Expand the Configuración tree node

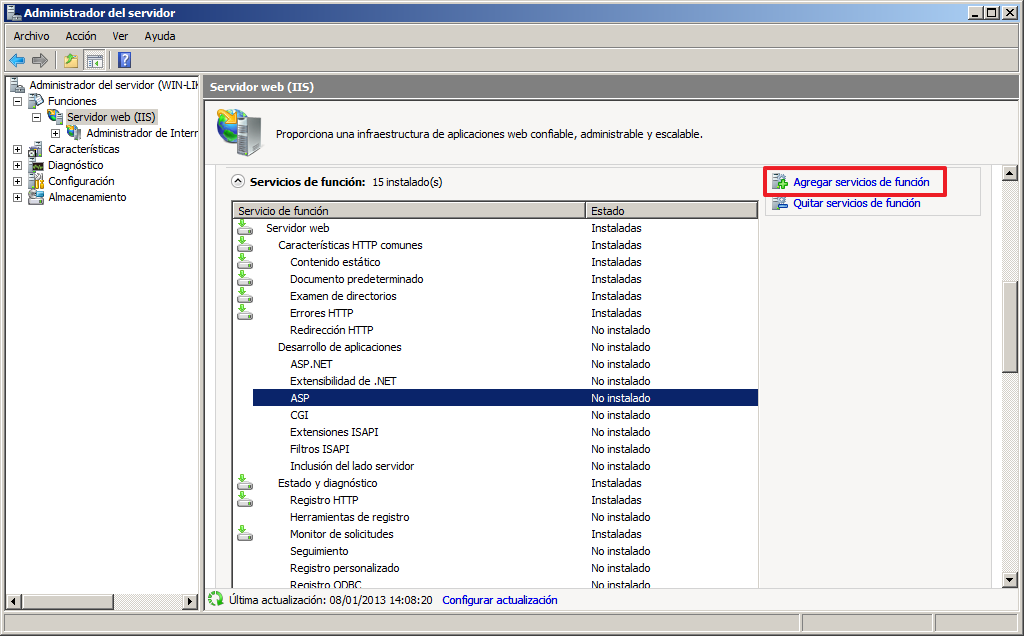17,181
